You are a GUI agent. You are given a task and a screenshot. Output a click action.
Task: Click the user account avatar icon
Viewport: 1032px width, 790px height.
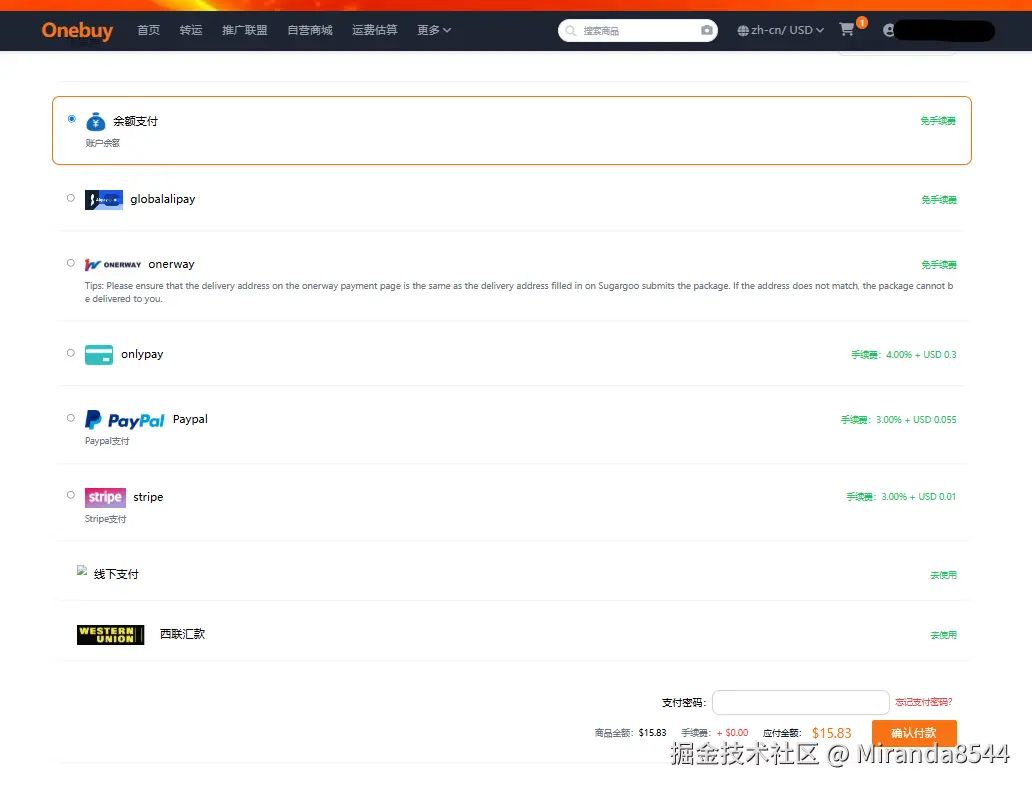point(889,30)
